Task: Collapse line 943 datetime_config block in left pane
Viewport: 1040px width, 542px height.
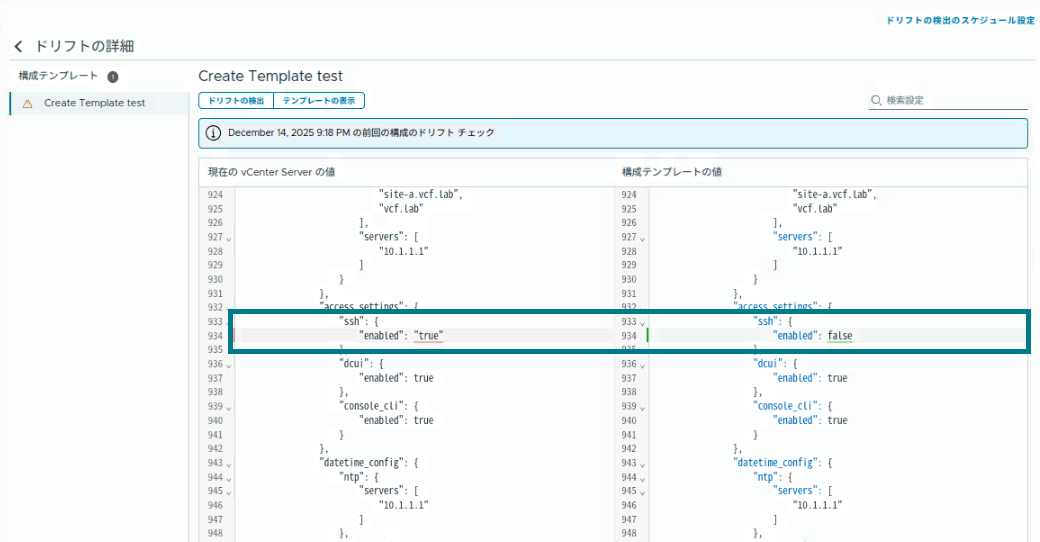Action: (x=228, y=464)
